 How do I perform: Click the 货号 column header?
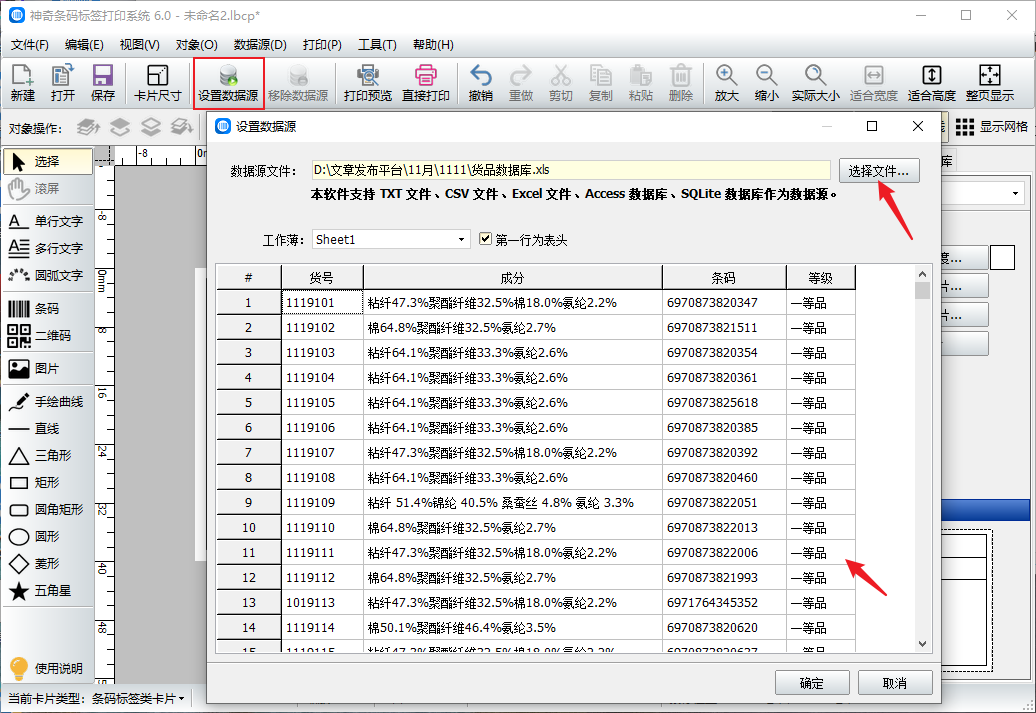[x=322, y=278]
